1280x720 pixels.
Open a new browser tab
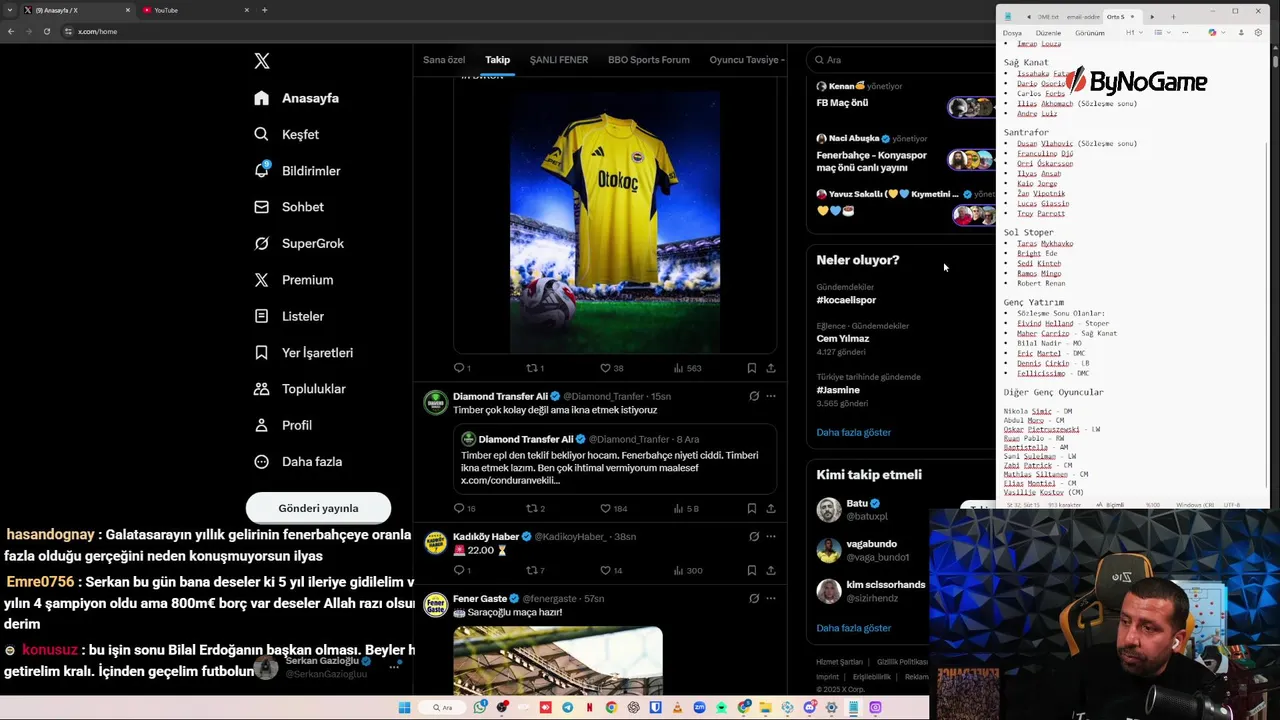tap(264, 10)
